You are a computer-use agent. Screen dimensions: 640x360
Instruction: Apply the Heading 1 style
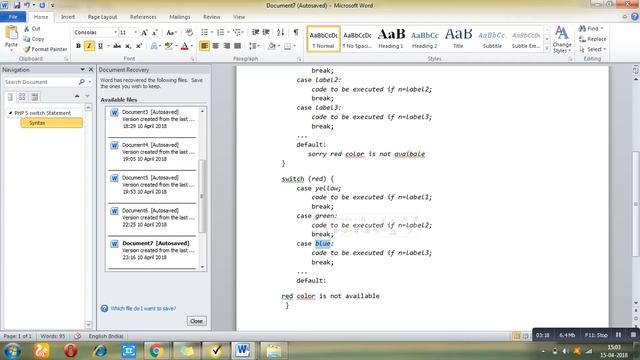coord(391,39)
